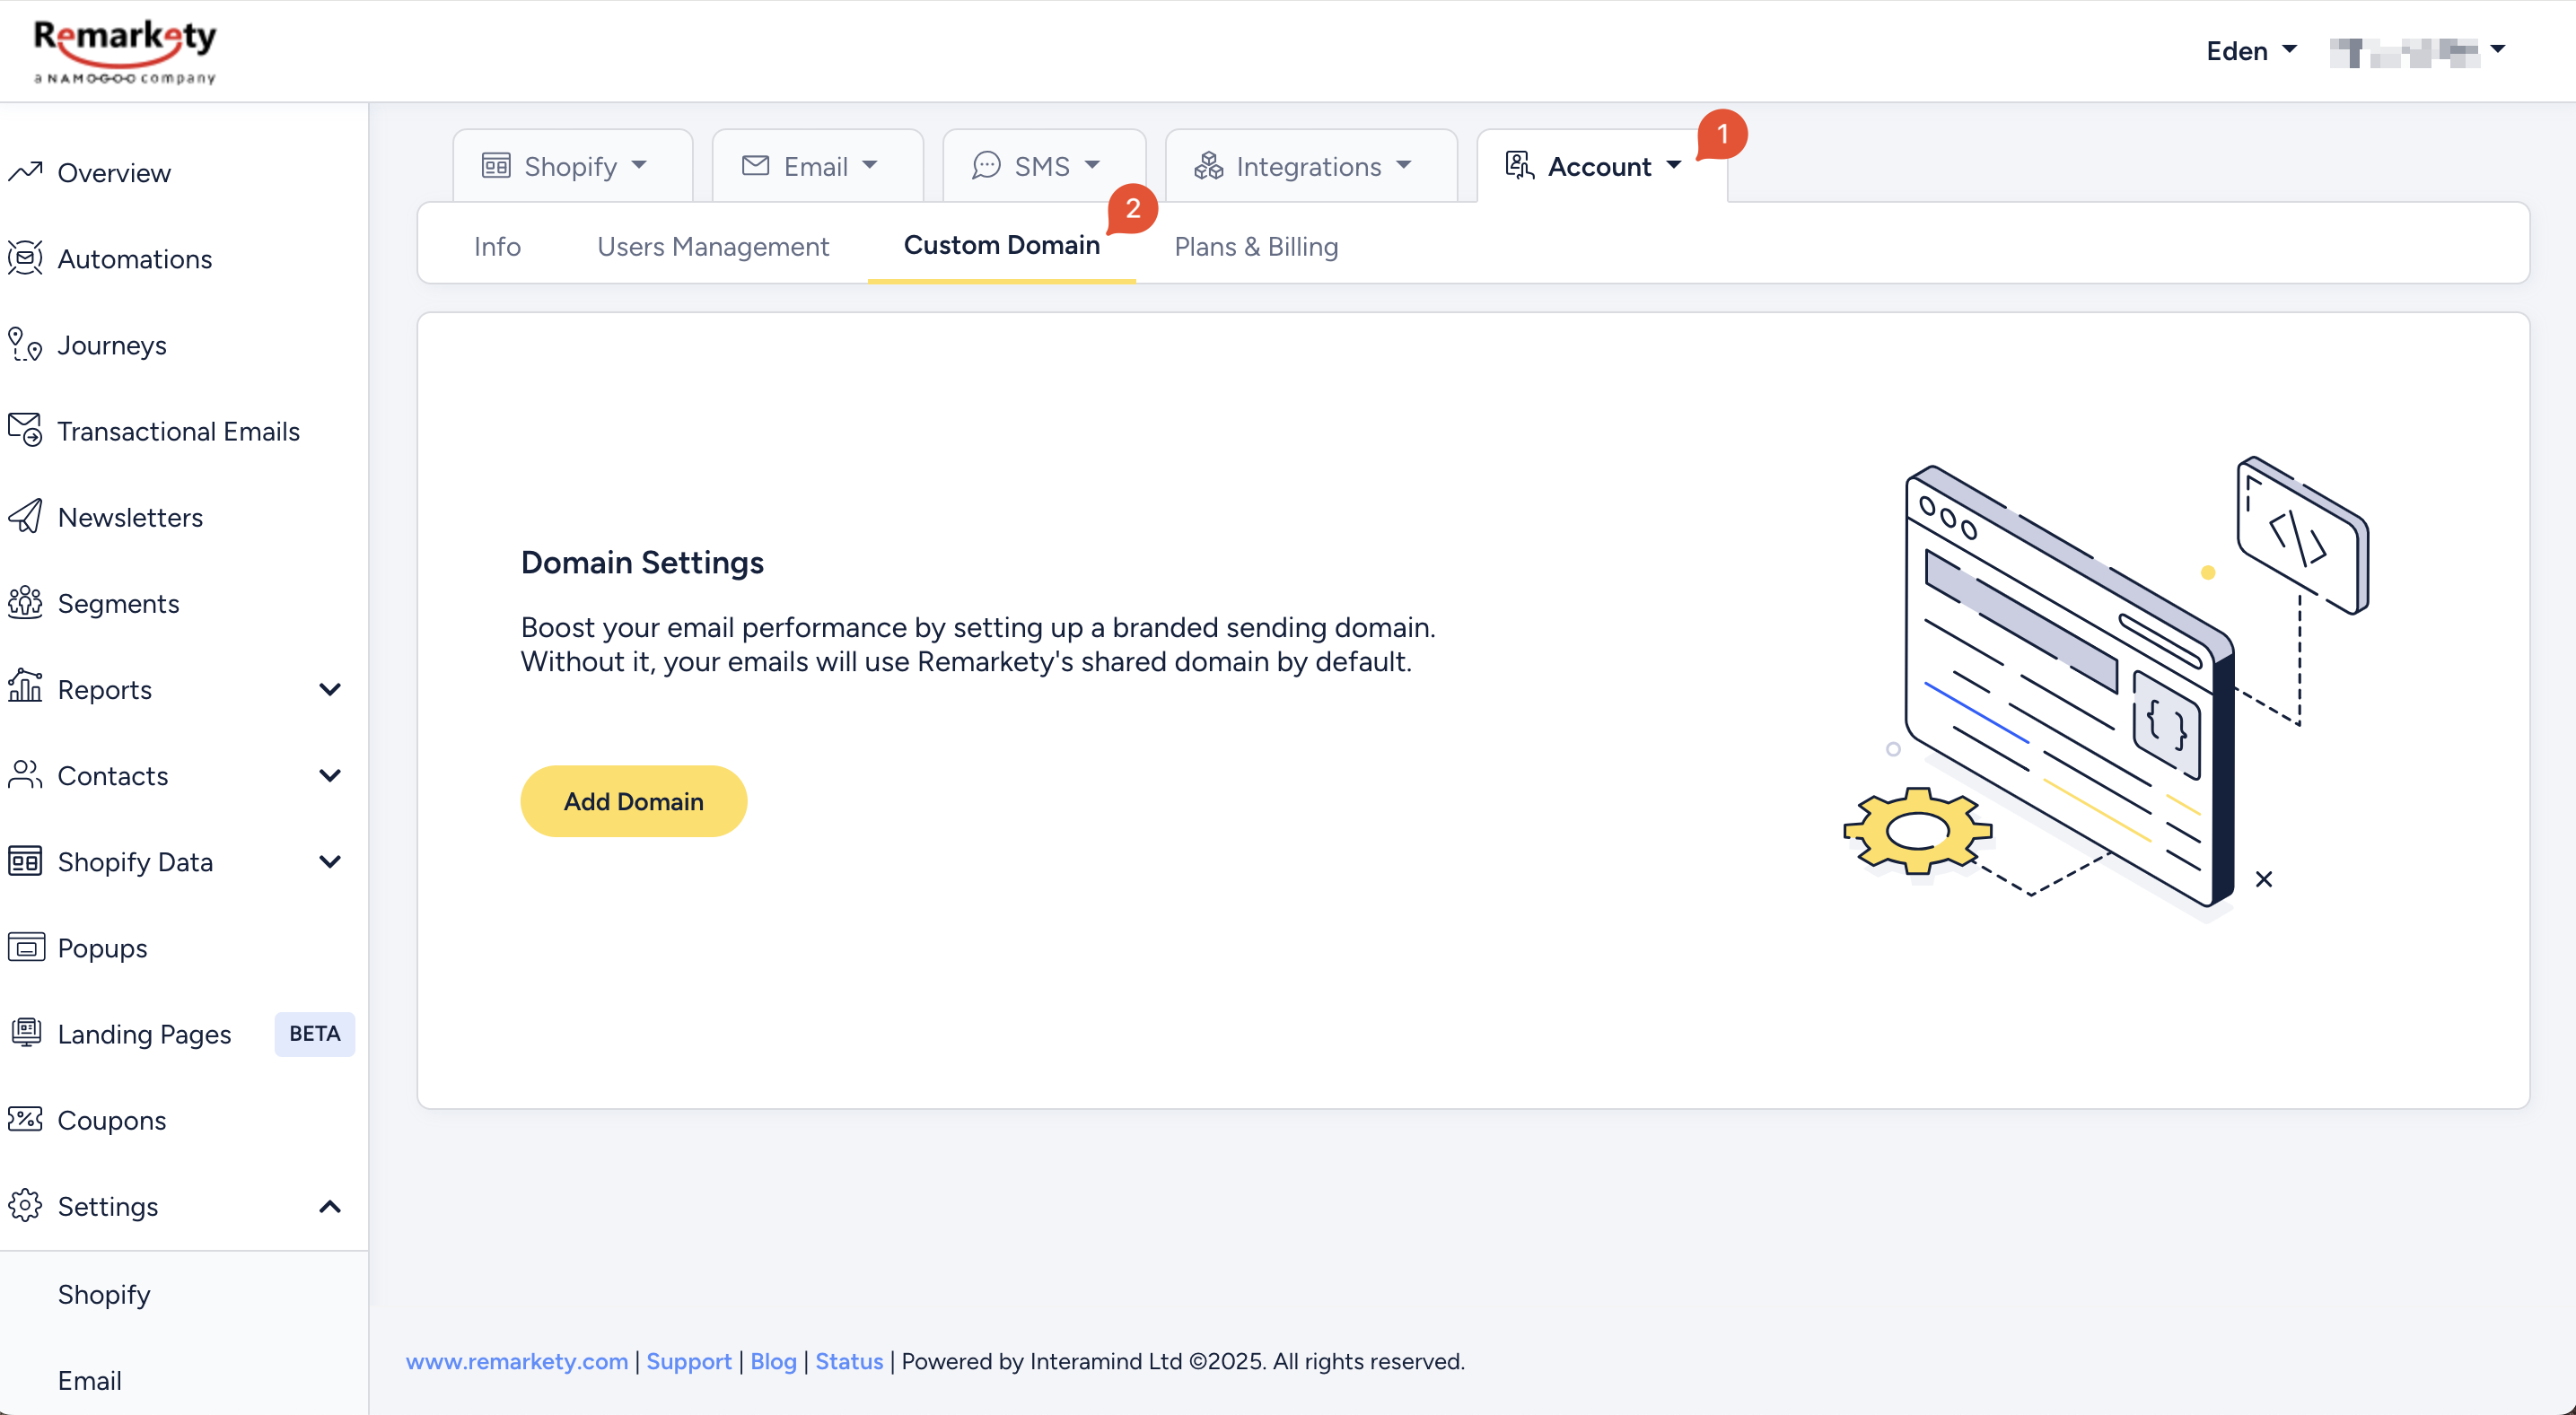The width and height of the screenshot is (2576, 1415).
Task: Open the Integrations settings tab
Action: 1311,165
